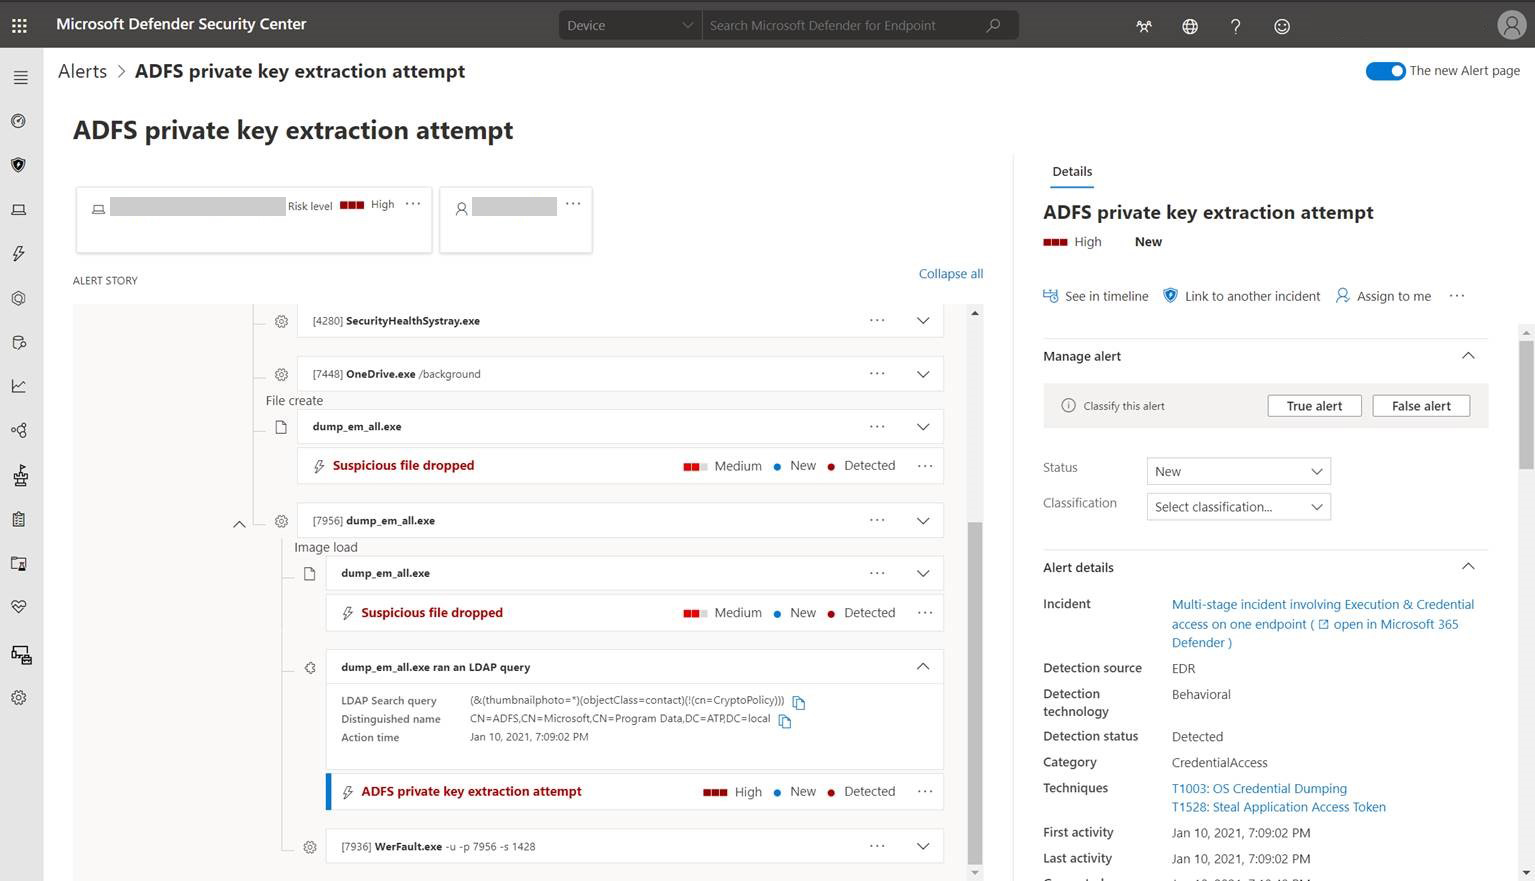Click Collapse all in the alert story
1535x881 pixels.
[949, 273]
